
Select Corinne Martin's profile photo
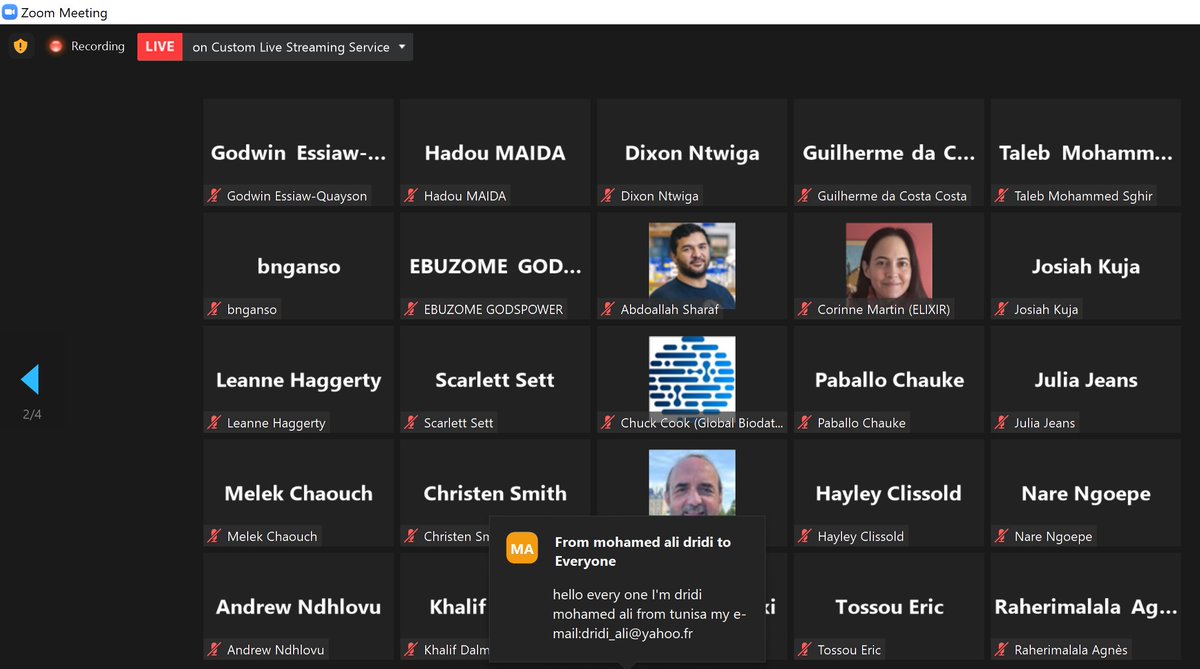point(889,265)
